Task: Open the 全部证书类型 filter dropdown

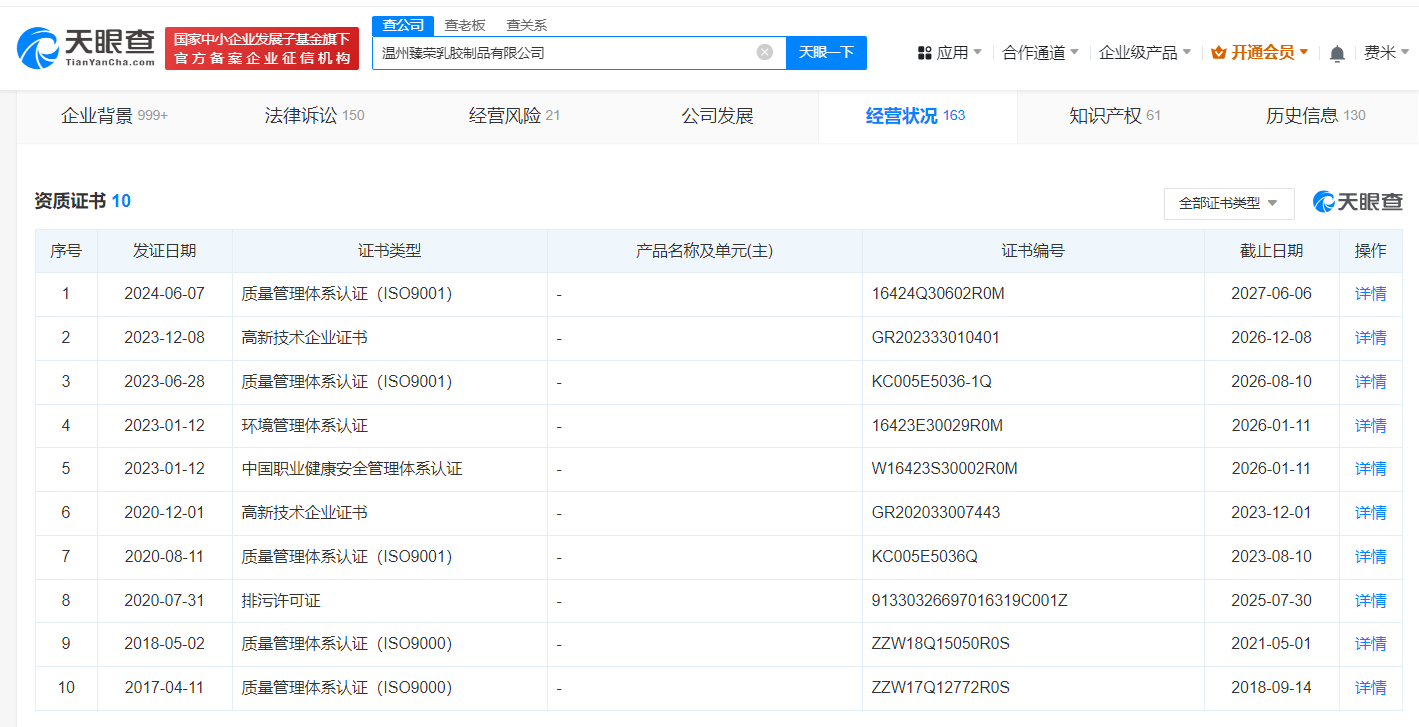Action: click(1229, 203)
